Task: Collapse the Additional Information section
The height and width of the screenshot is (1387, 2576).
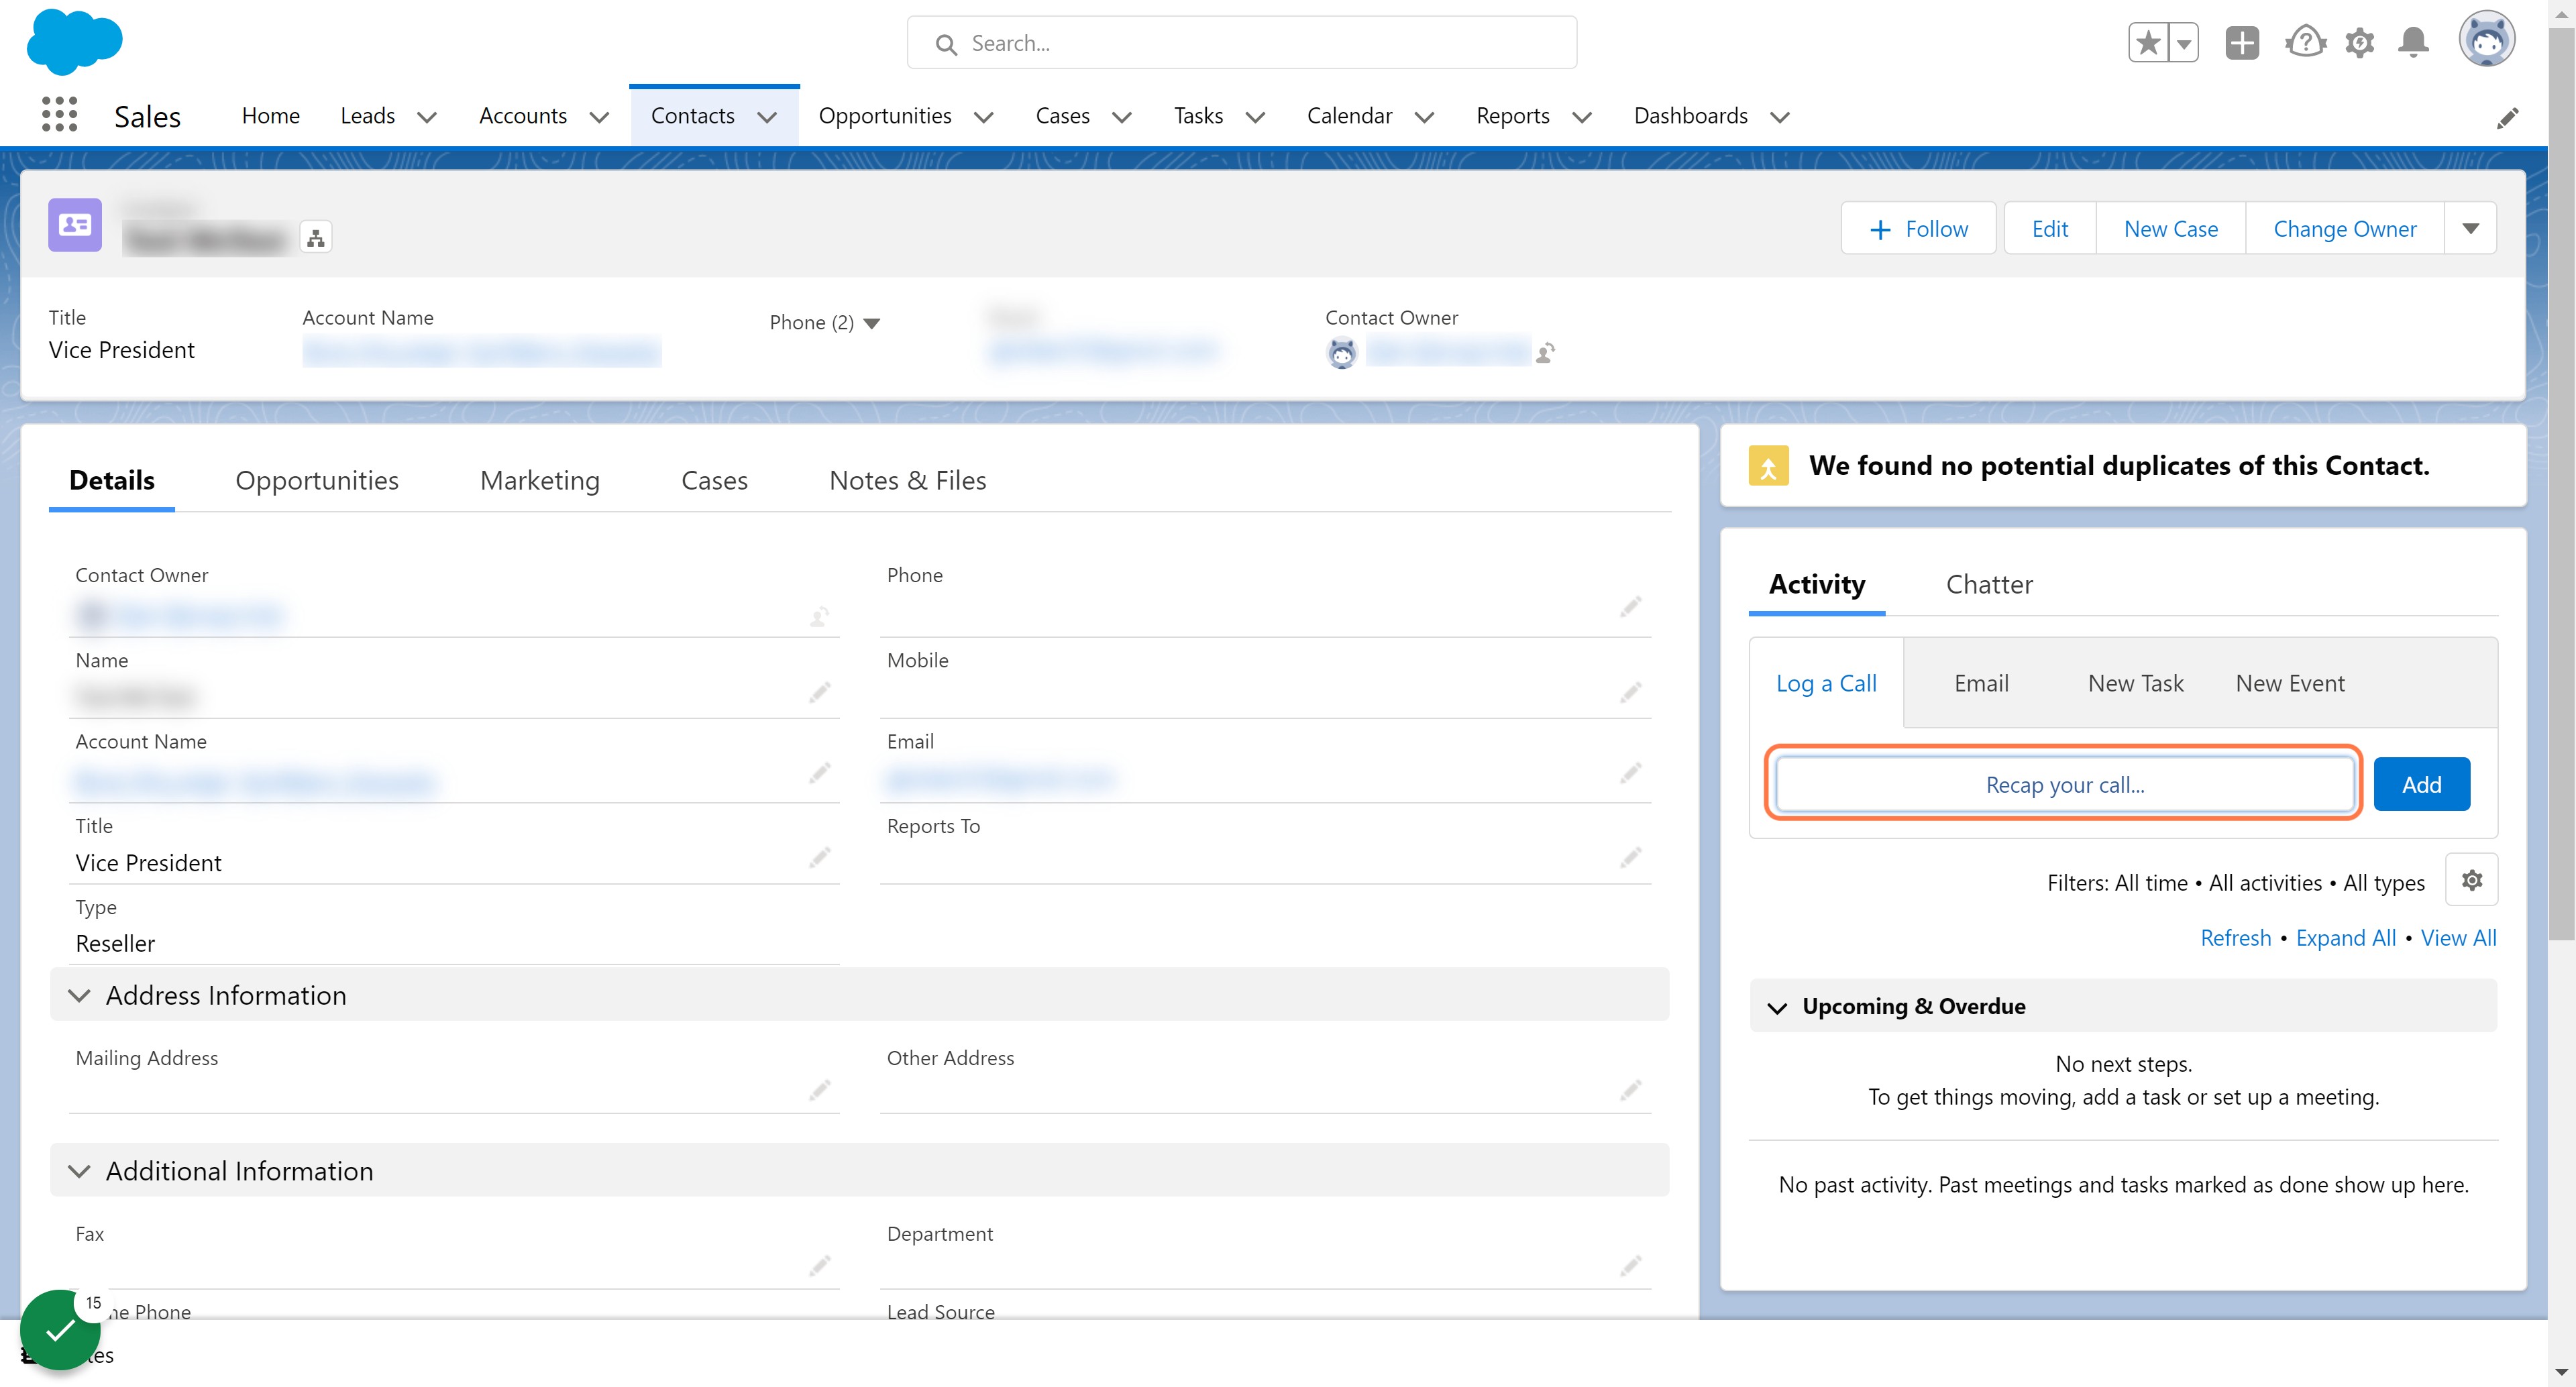Action: point(79,1171)
